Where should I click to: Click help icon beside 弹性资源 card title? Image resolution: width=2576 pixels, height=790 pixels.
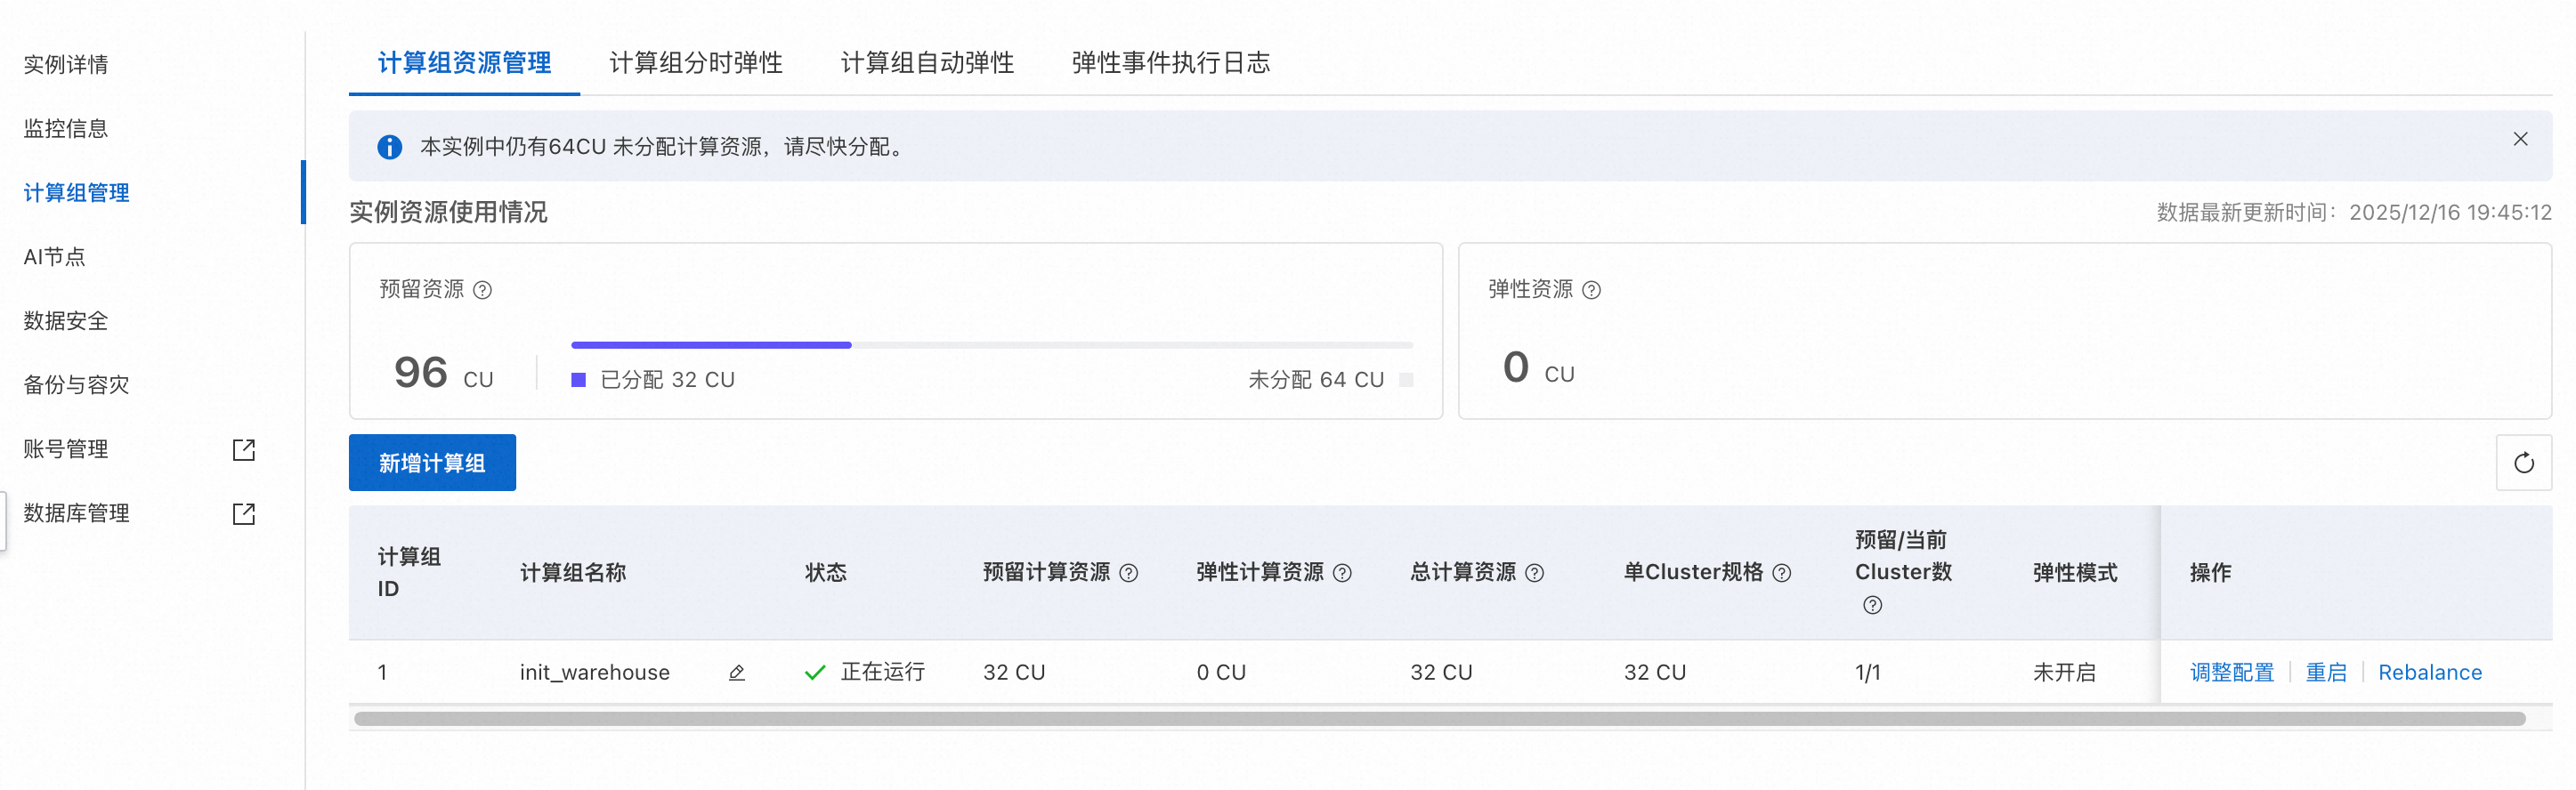pyautogui.click(x=1591, y=290)
